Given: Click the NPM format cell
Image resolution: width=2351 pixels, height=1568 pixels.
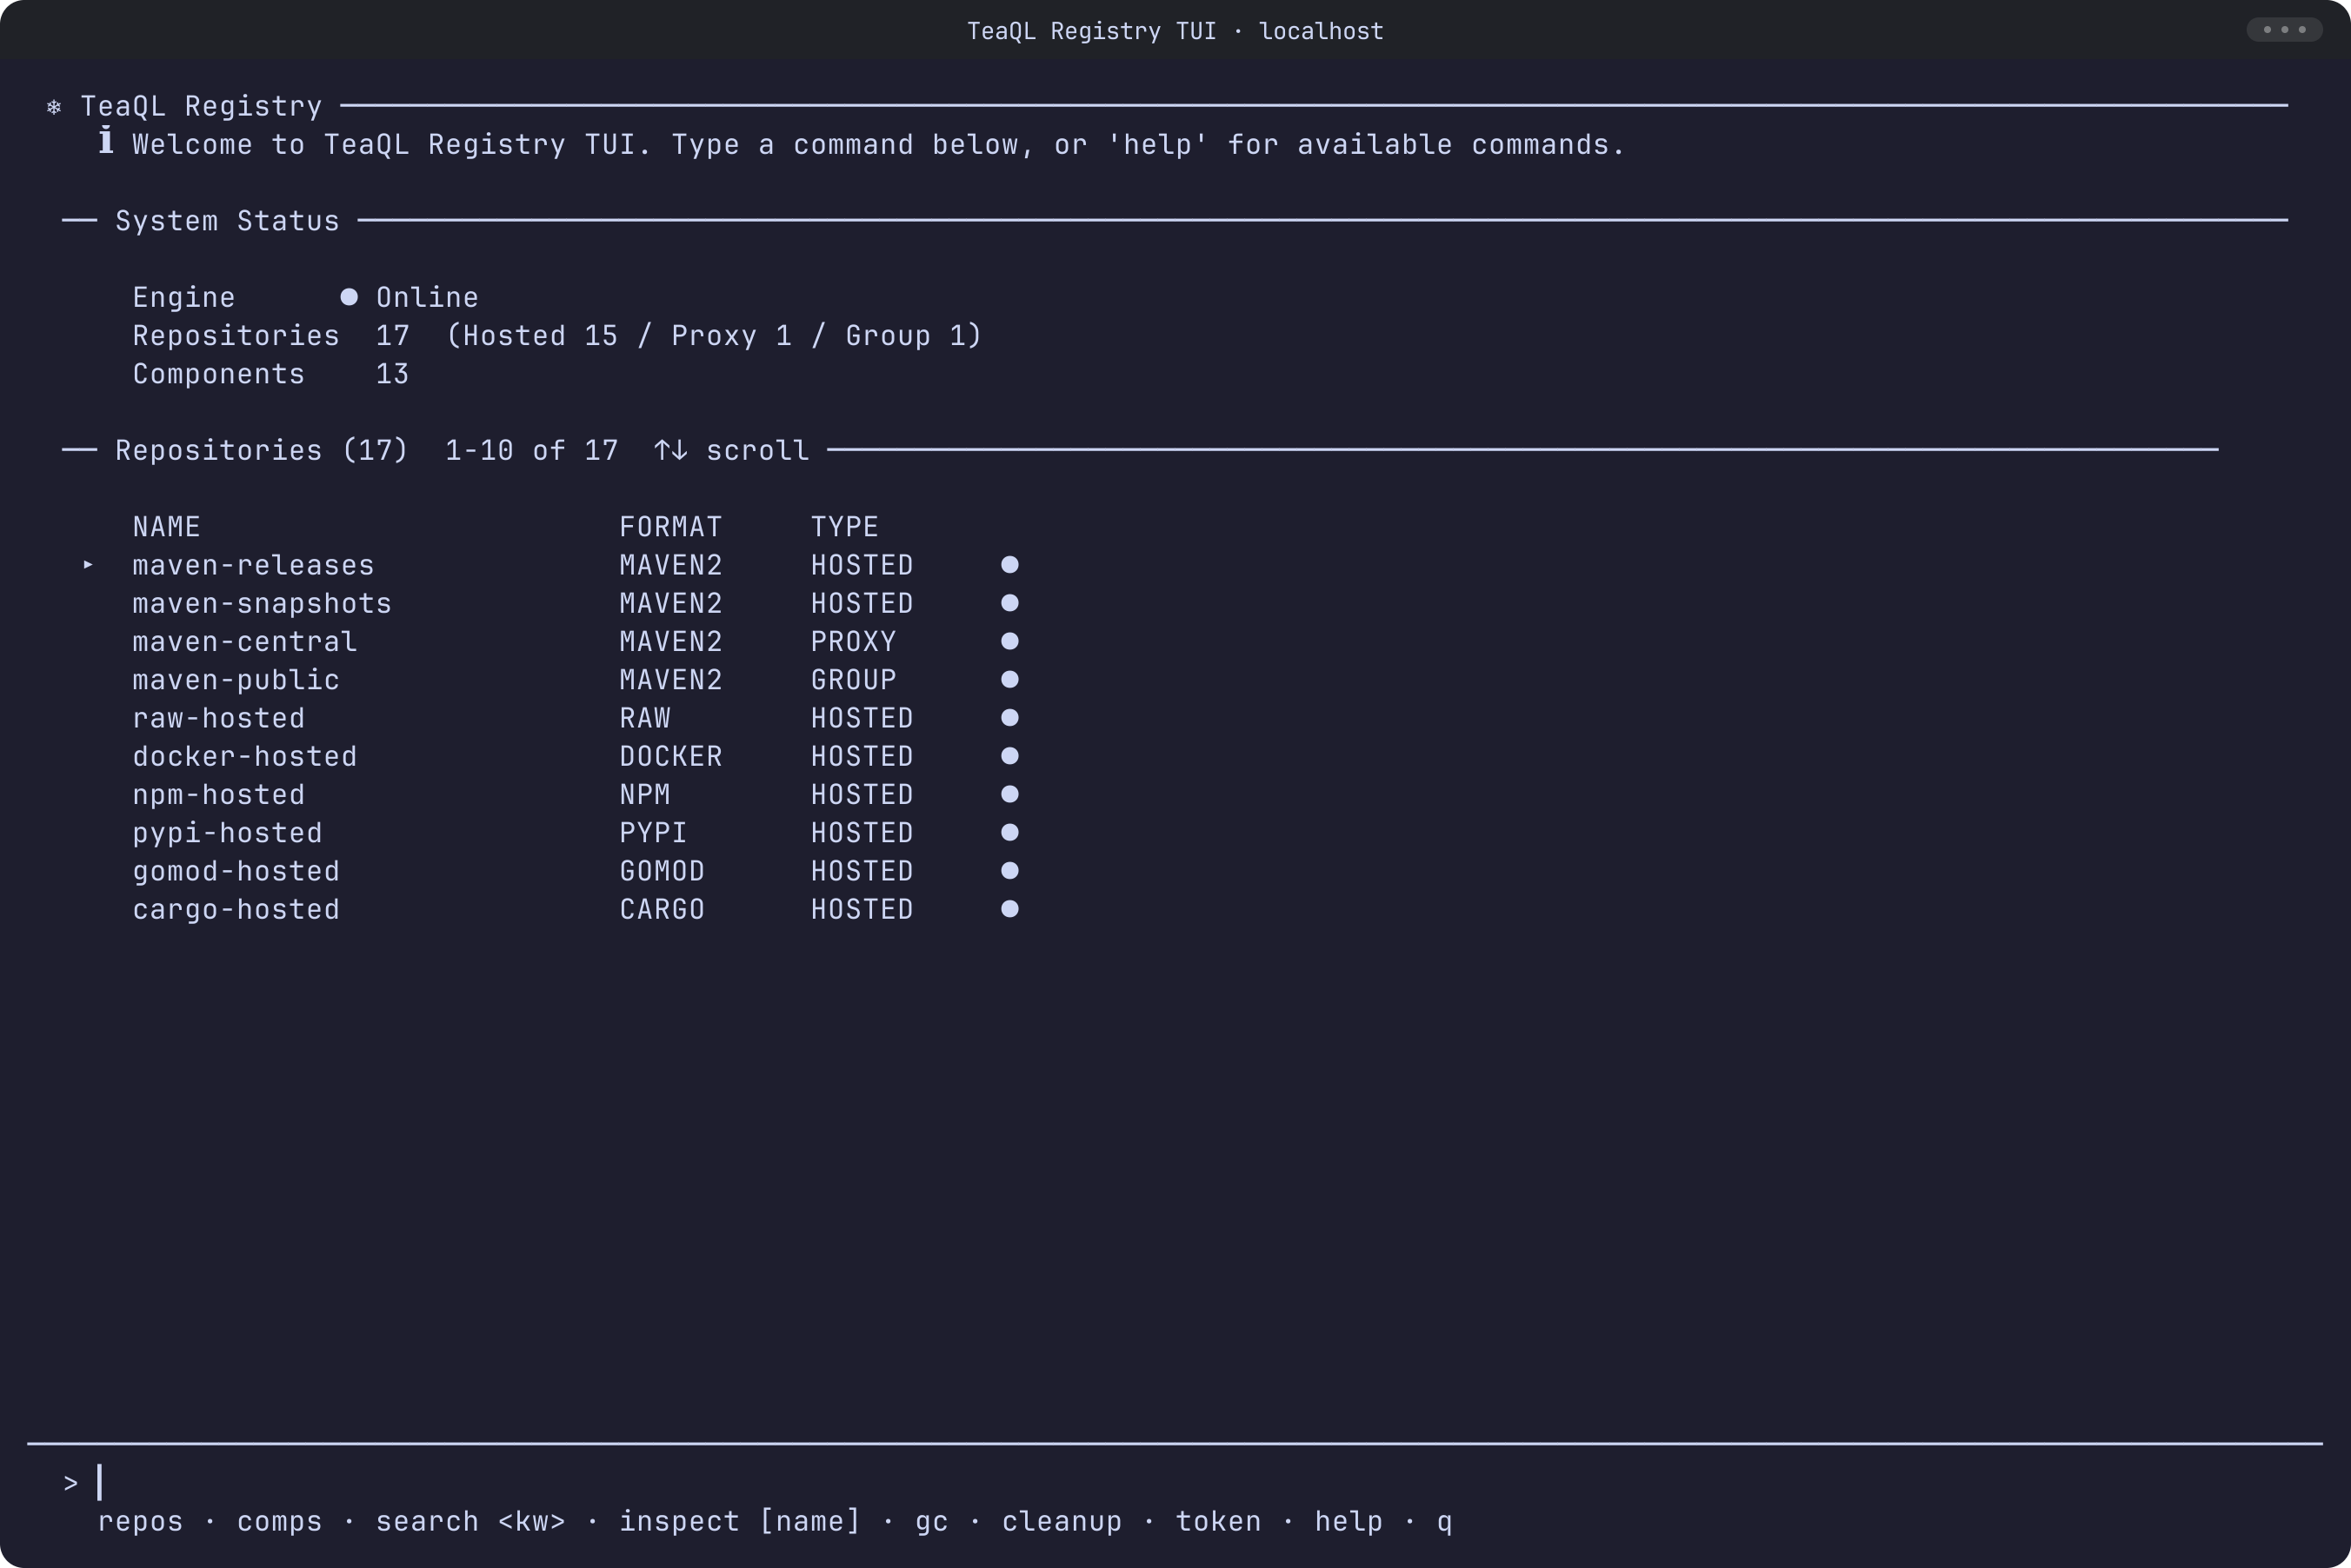Looking at the screenshot, I should coord(644,795).
